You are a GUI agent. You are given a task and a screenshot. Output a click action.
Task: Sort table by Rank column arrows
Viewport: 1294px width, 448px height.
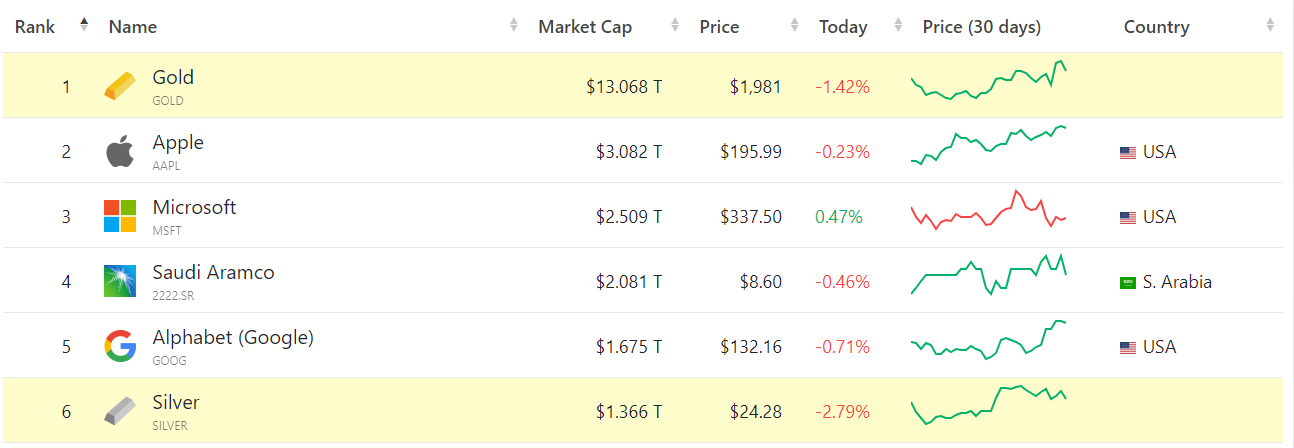[x=84, y=25]
